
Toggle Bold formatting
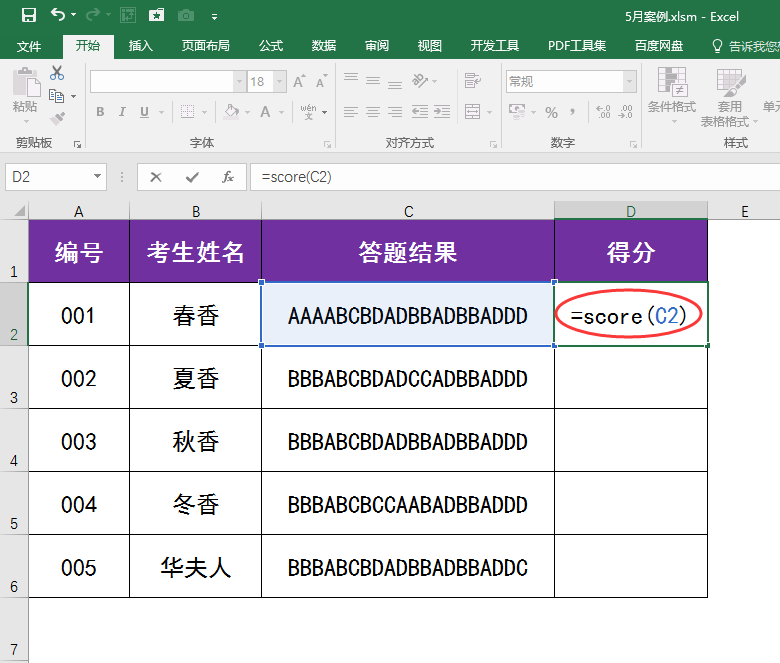coord(100,112)
